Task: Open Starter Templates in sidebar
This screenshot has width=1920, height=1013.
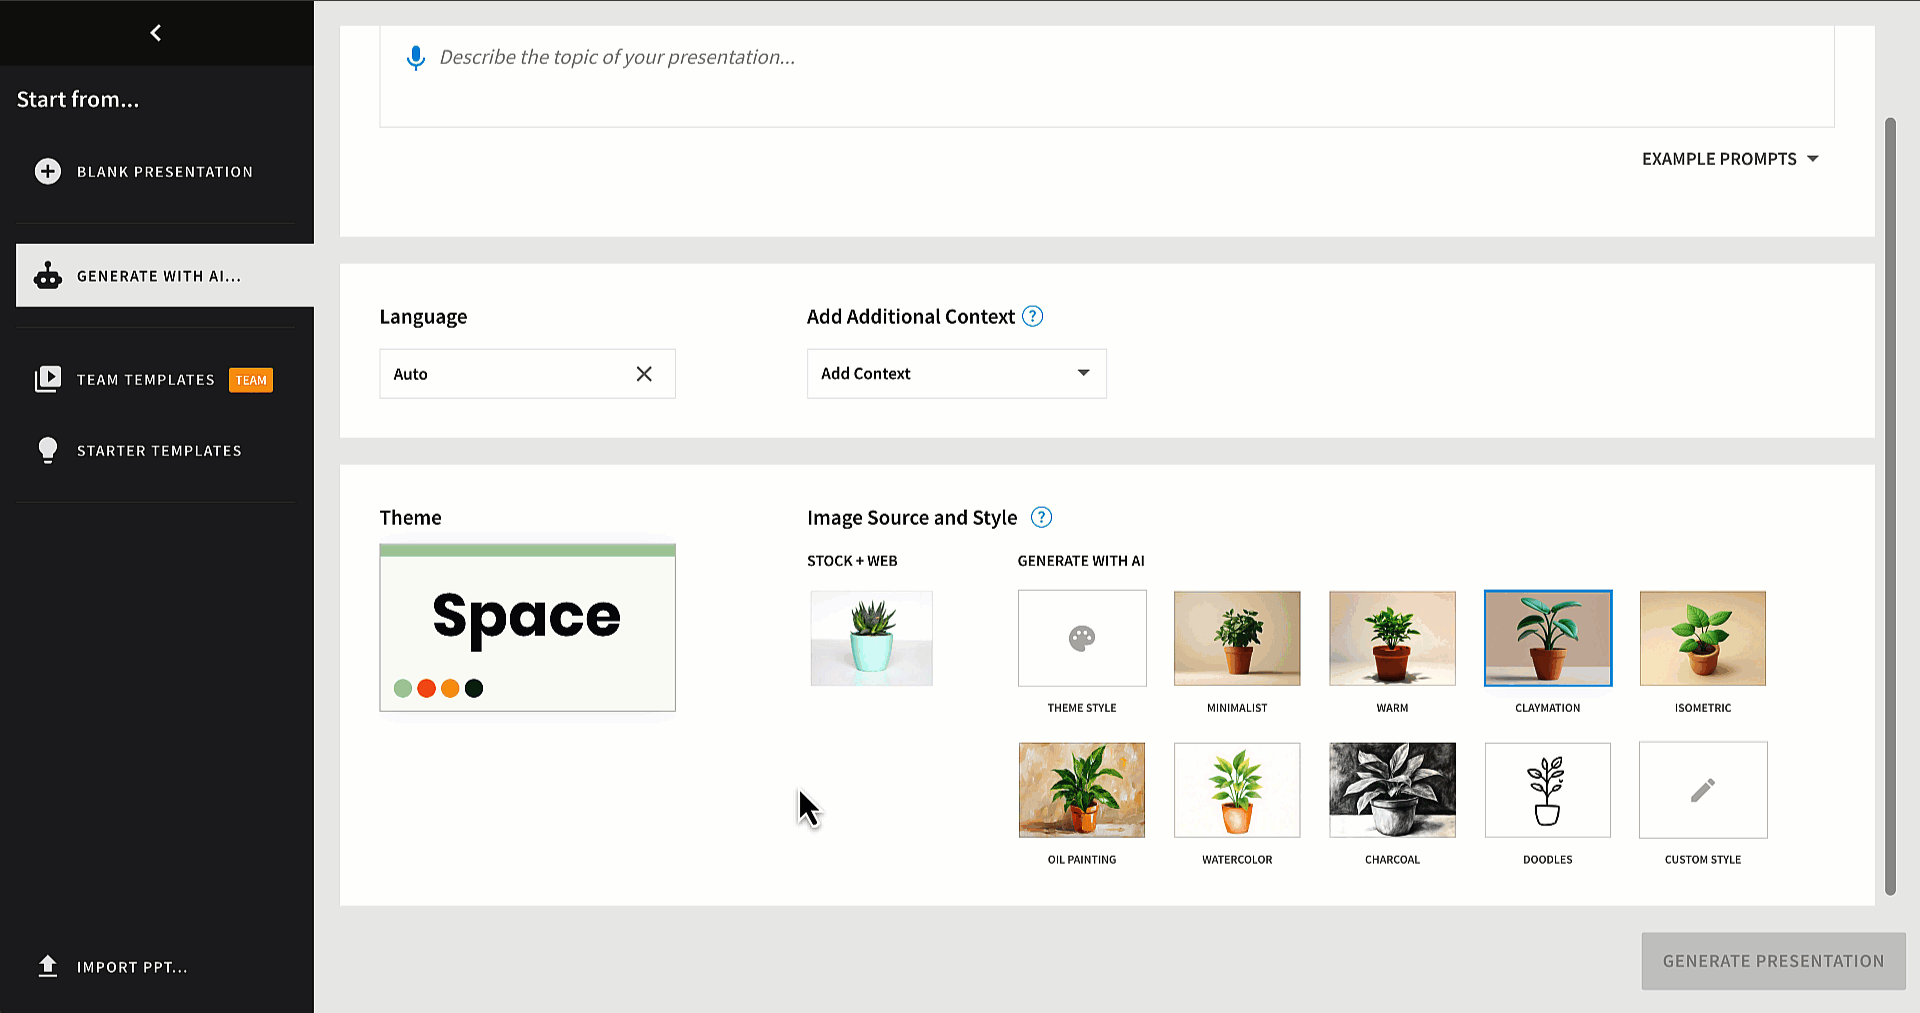Action: pos(159,451)
